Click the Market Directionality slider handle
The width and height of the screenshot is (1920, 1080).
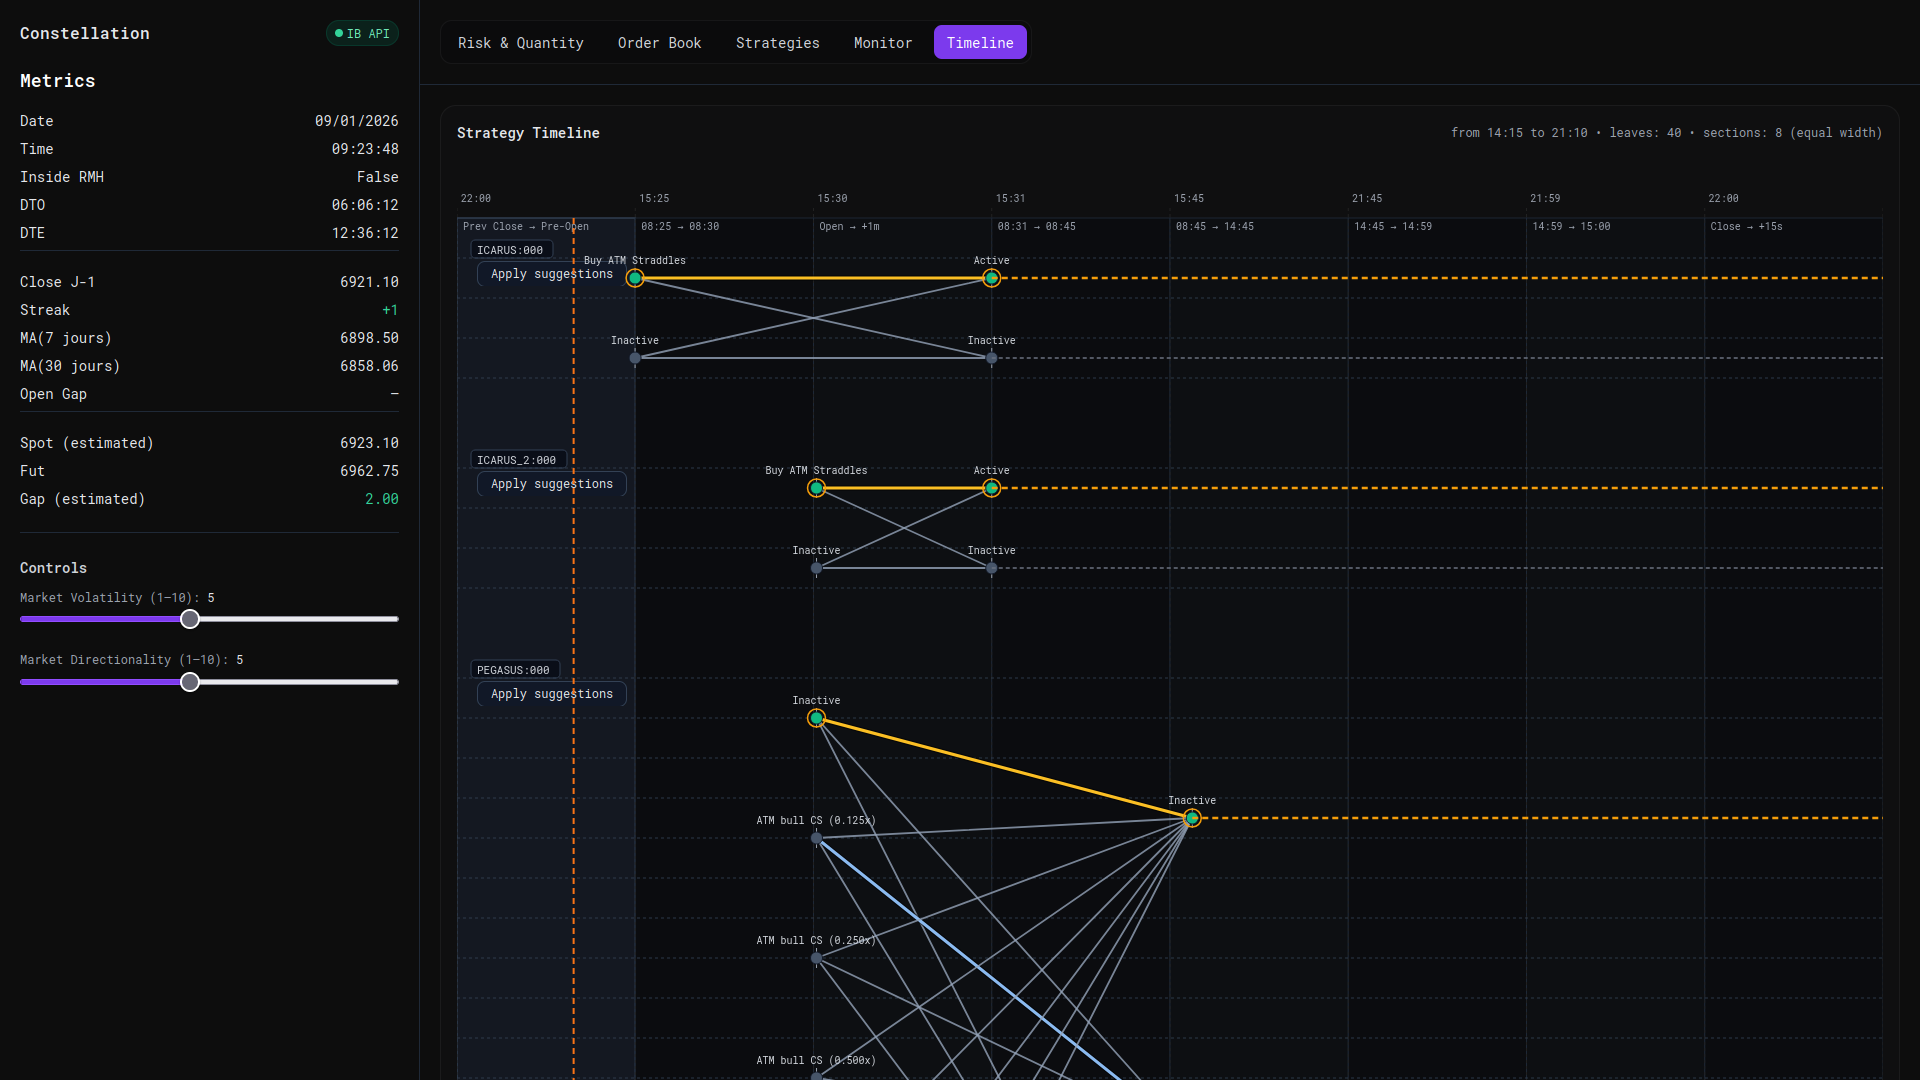coord(190,682)
